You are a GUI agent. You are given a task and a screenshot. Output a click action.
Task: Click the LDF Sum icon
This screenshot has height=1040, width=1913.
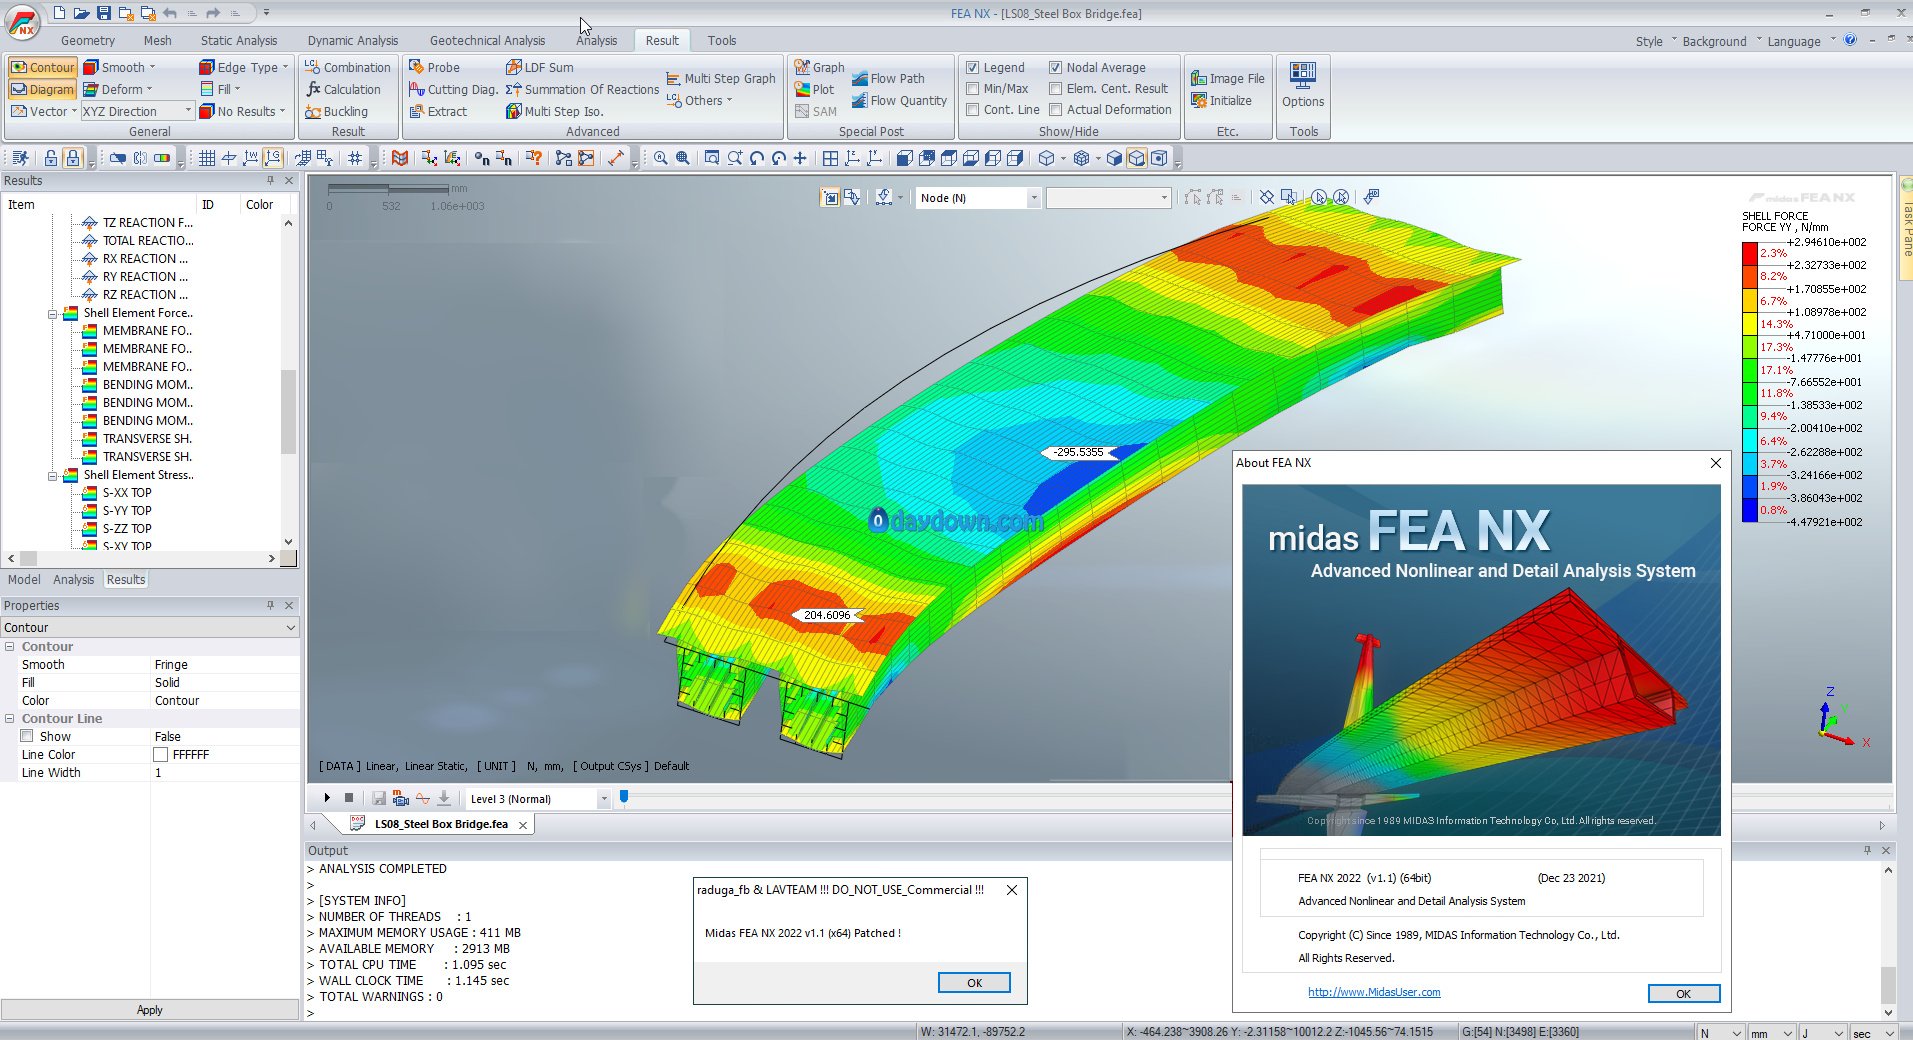pyautogui.click(x=514, y=67)
